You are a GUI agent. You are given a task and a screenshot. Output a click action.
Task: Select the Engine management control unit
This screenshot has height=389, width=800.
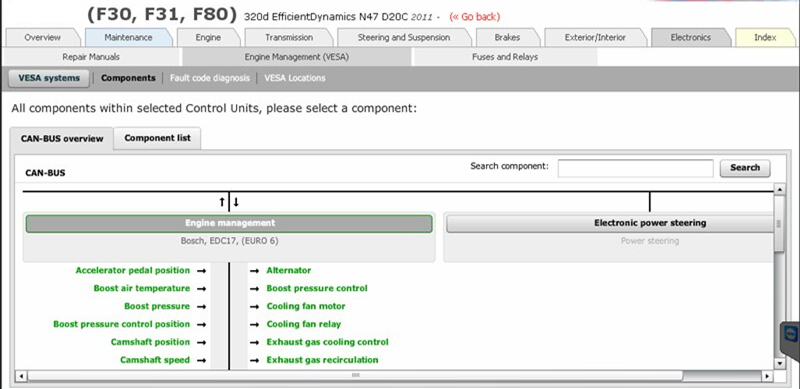[230, 224]
